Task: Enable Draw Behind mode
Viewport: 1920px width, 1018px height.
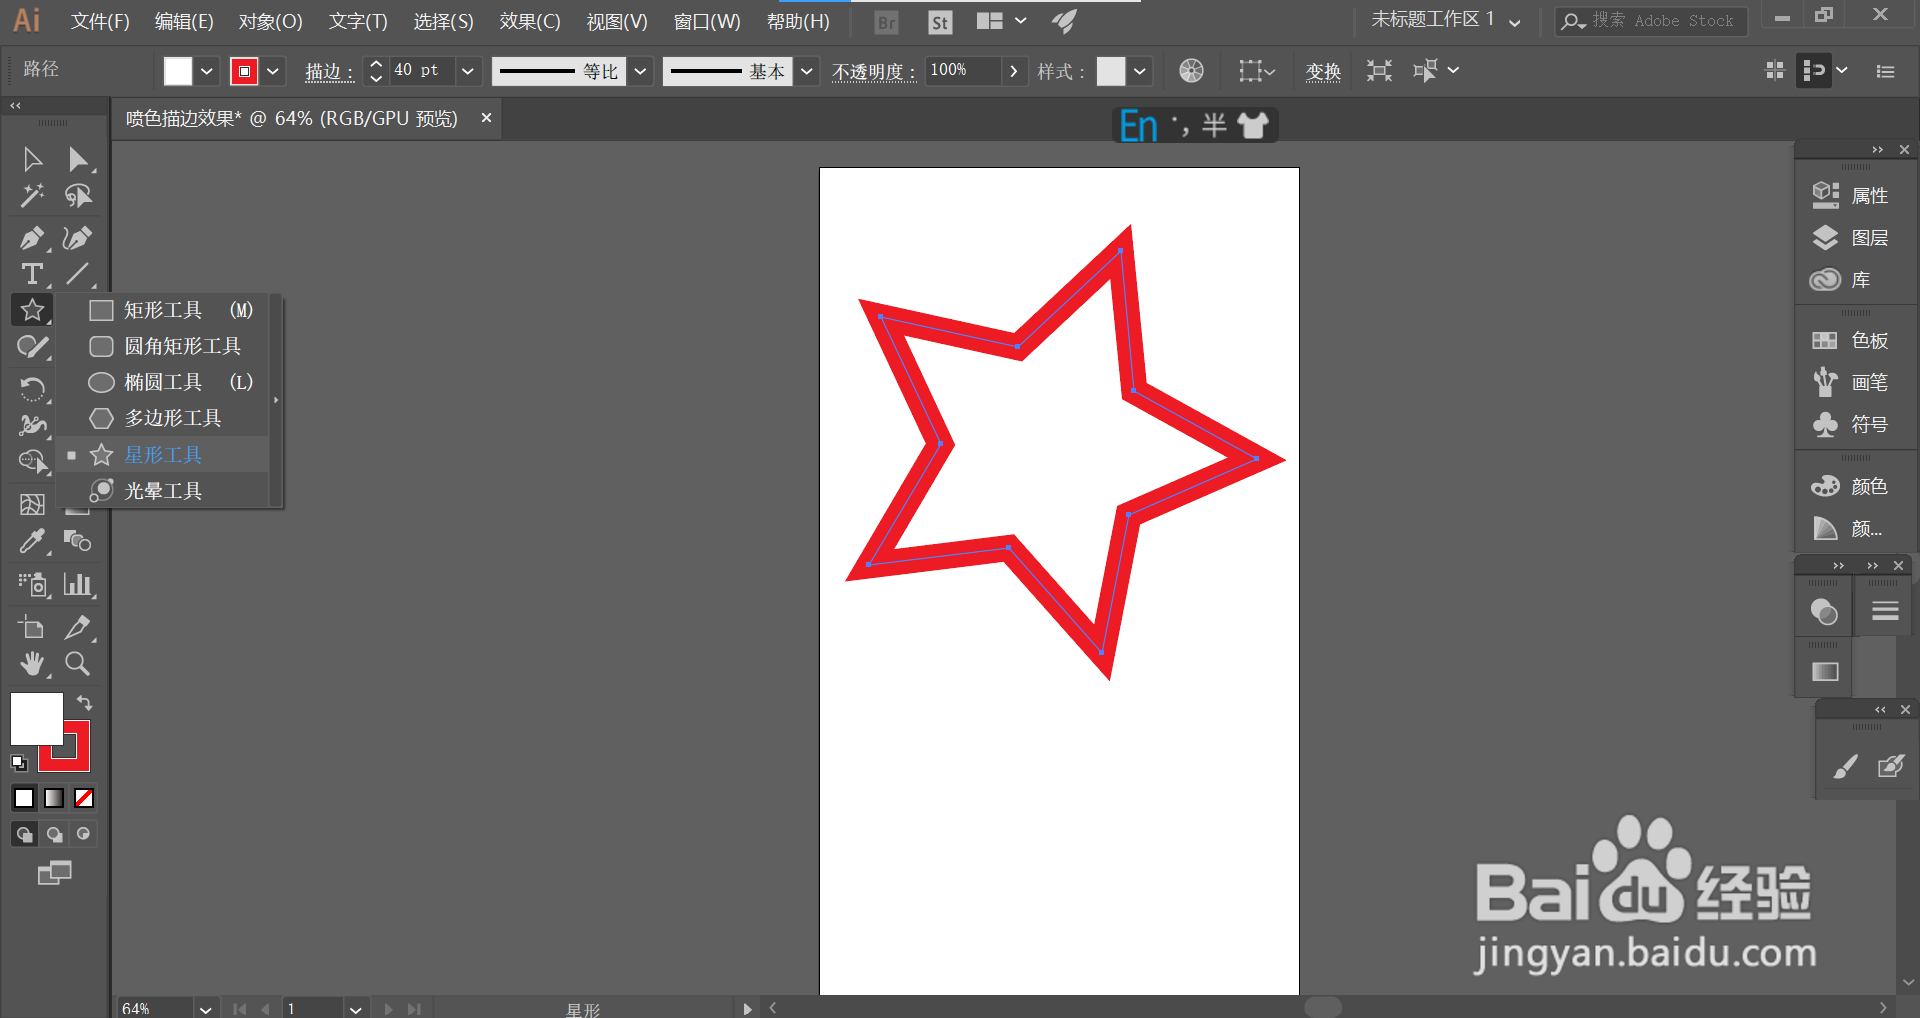Action: pyautogui.click(x=54, y=834)
